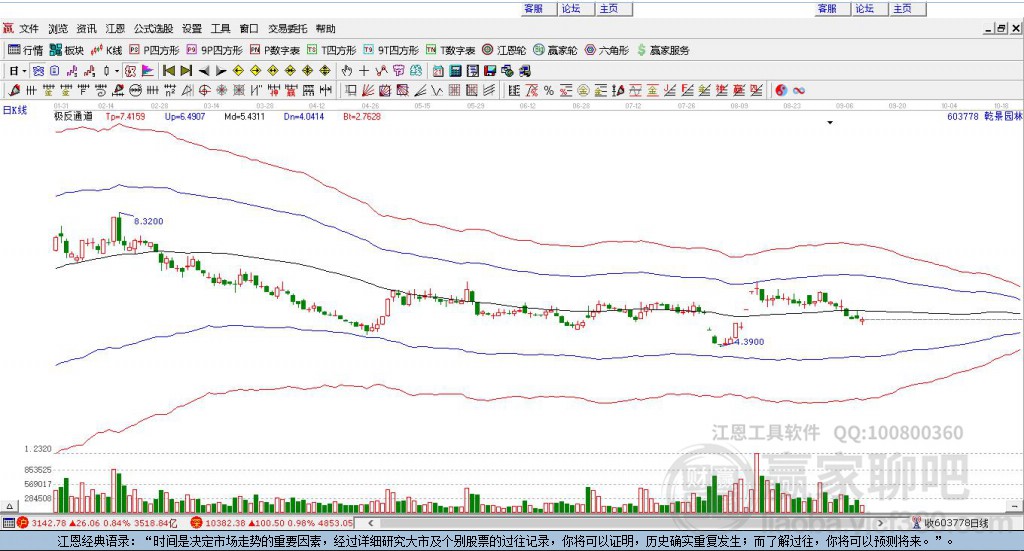Click horizontal scrollbar left arrow
The width and height of the screenshot is (1024, 551).
click(x=370, y=523)
